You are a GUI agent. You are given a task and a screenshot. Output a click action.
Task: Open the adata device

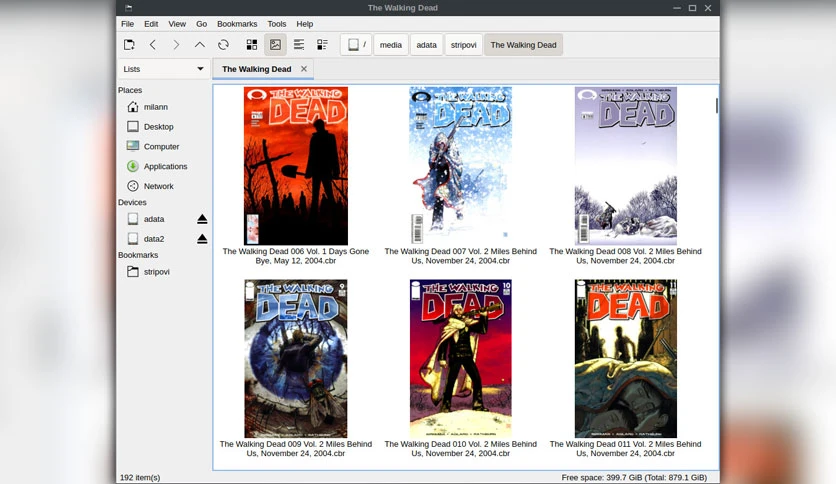pos(154,219)
